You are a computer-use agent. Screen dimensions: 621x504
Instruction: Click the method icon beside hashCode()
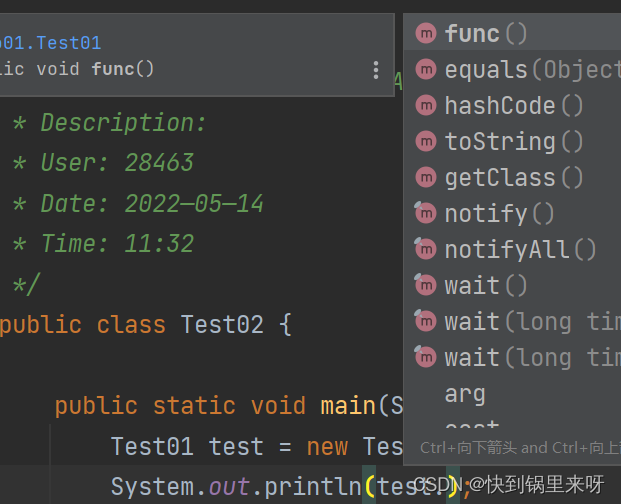(426, 105)
